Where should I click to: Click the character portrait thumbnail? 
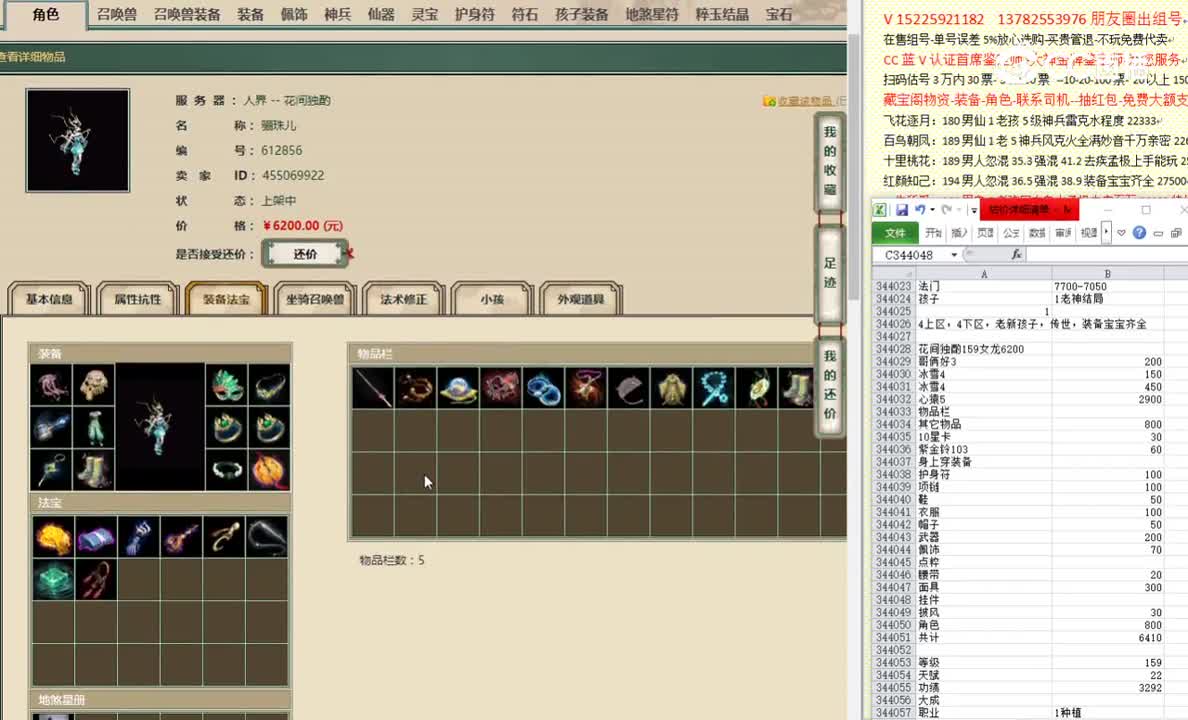click(77, 140)
